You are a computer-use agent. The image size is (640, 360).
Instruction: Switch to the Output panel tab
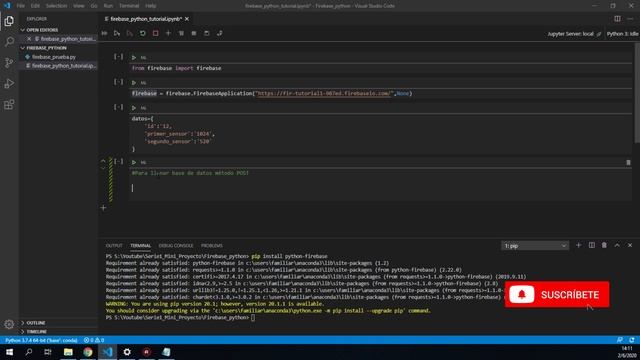[x=114, y=246]
